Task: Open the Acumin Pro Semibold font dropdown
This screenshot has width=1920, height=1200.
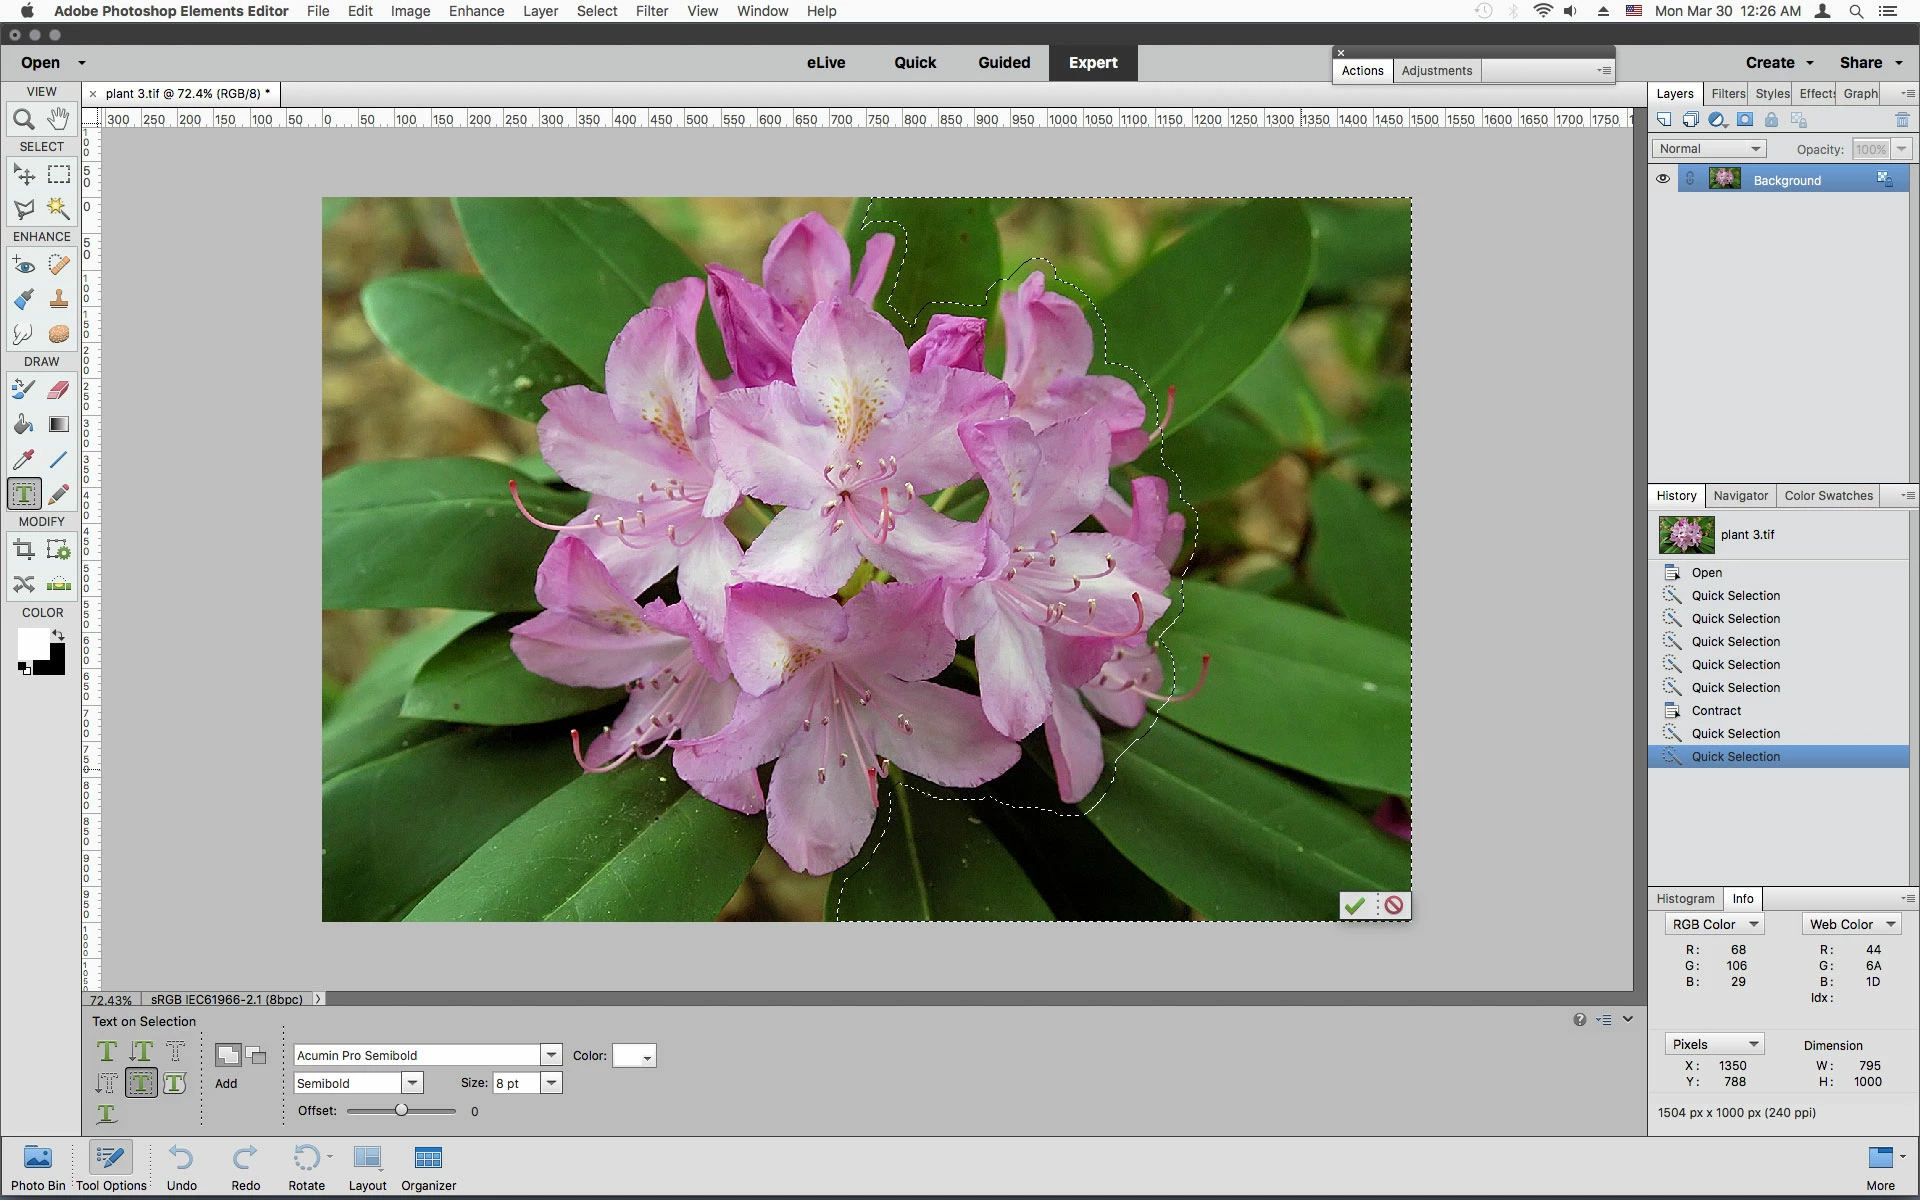Action: pos(551,1055)
